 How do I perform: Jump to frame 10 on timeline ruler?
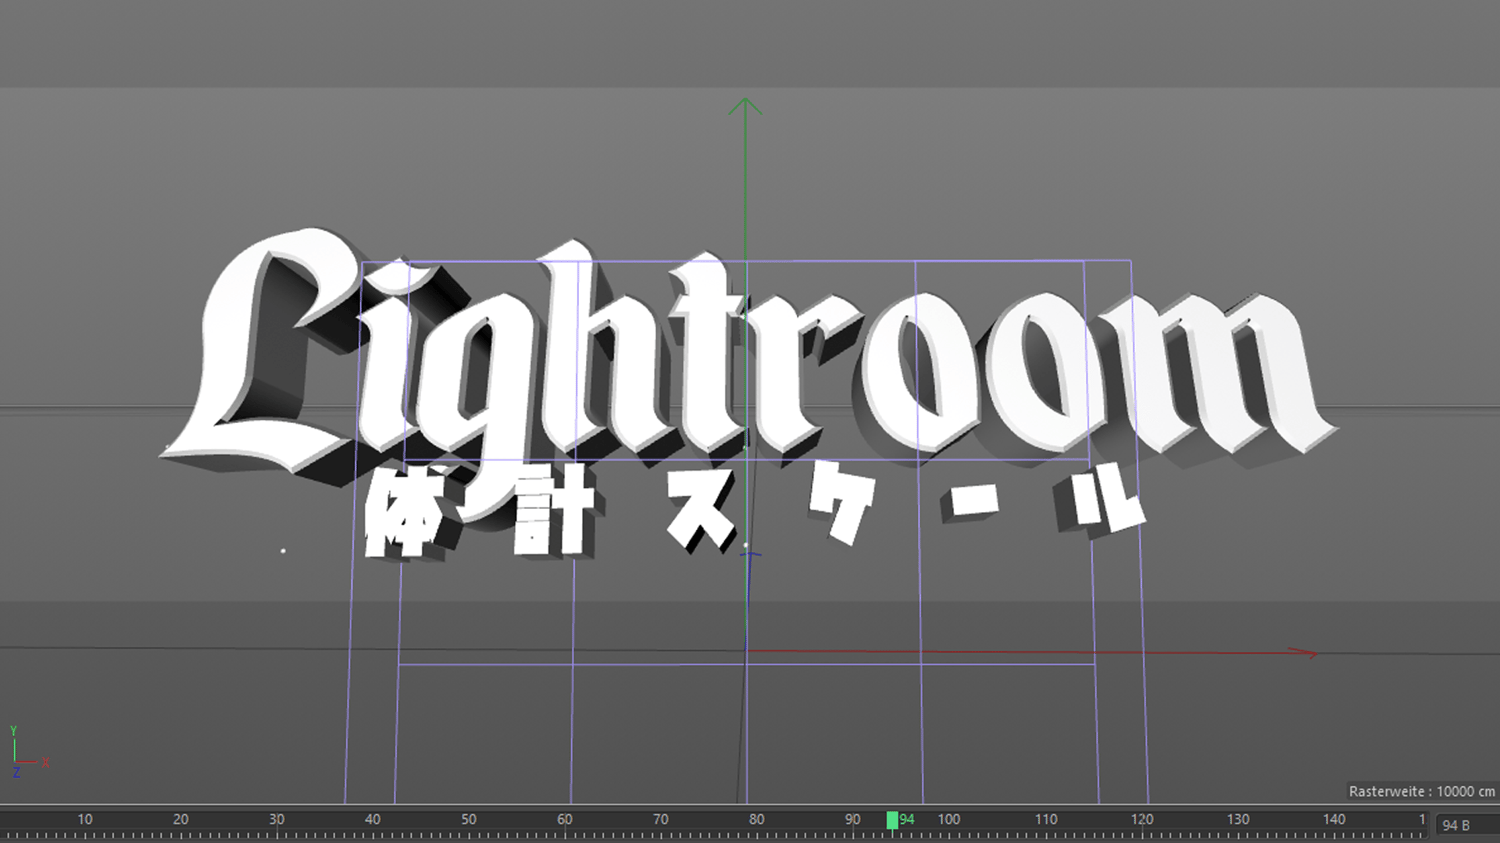(85, 819)
